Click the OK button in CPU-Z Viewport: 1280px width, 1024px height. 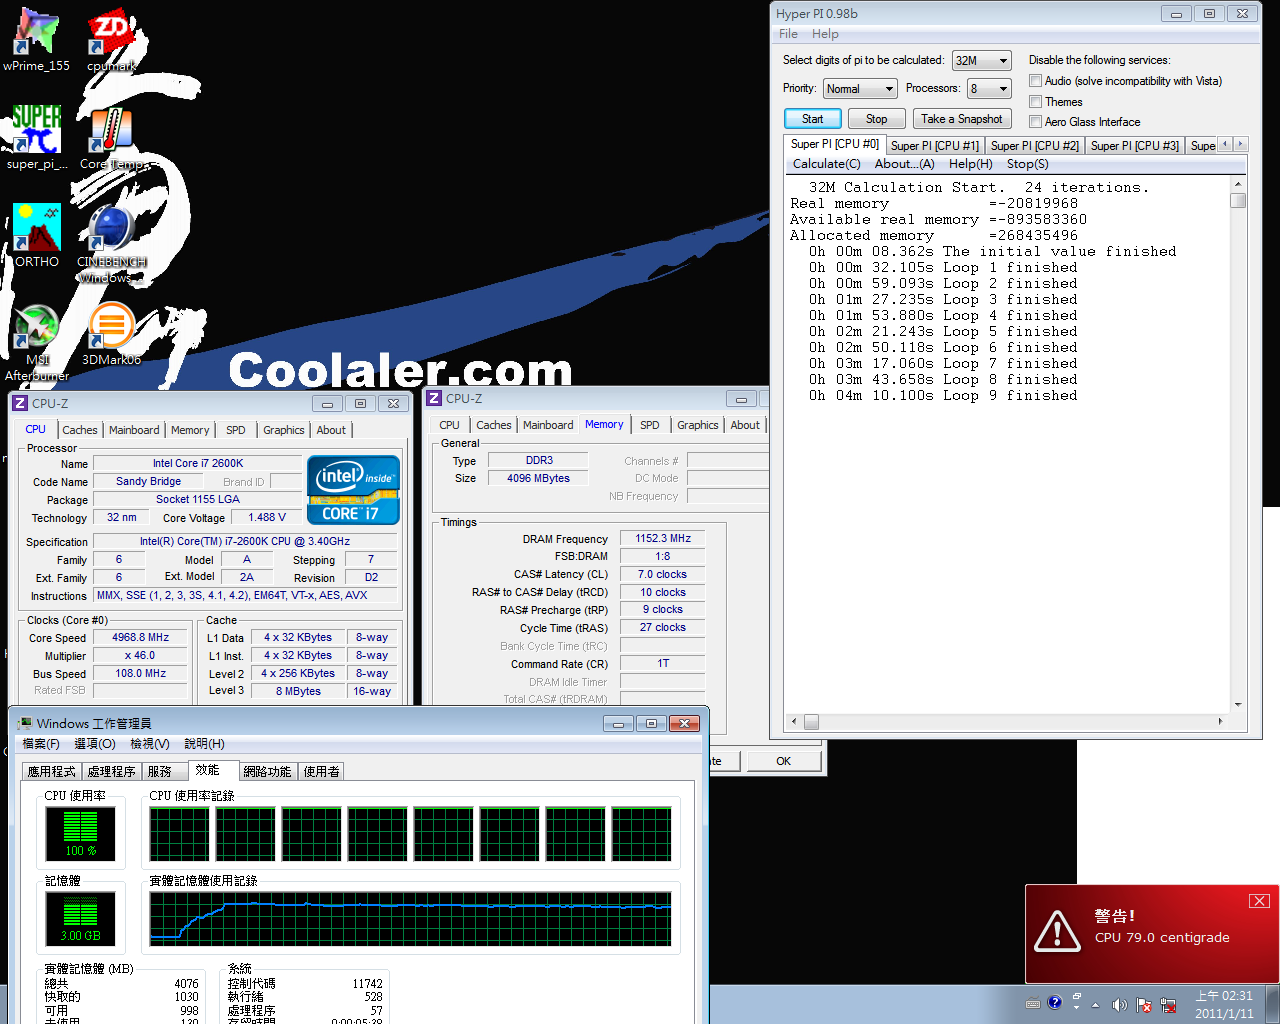coord(783,761)
